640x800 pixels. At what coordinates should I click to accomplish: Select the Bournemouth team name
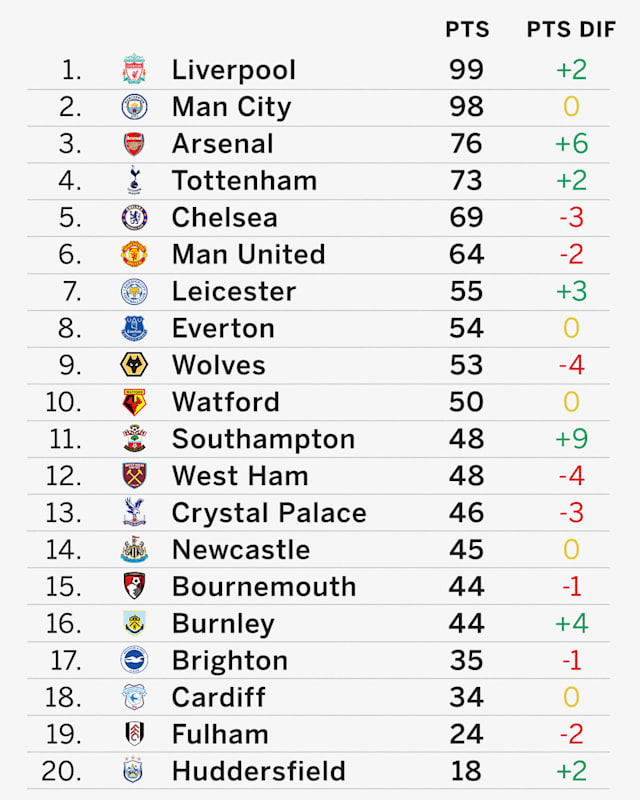pyautogui.click(x=264, y=586)
